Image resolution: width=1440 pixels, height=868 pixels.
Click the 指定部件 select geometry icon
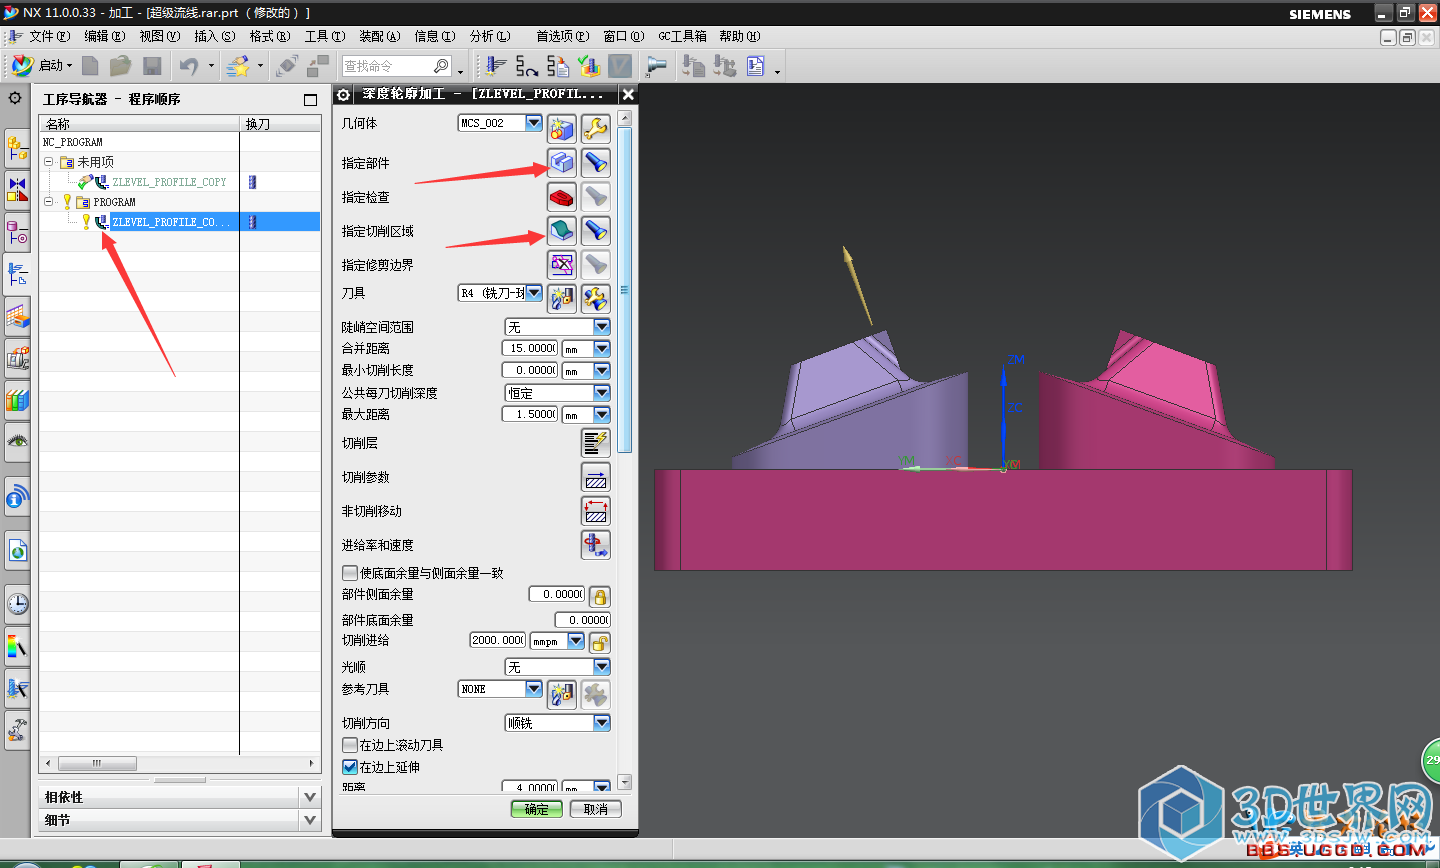(562, 163)
